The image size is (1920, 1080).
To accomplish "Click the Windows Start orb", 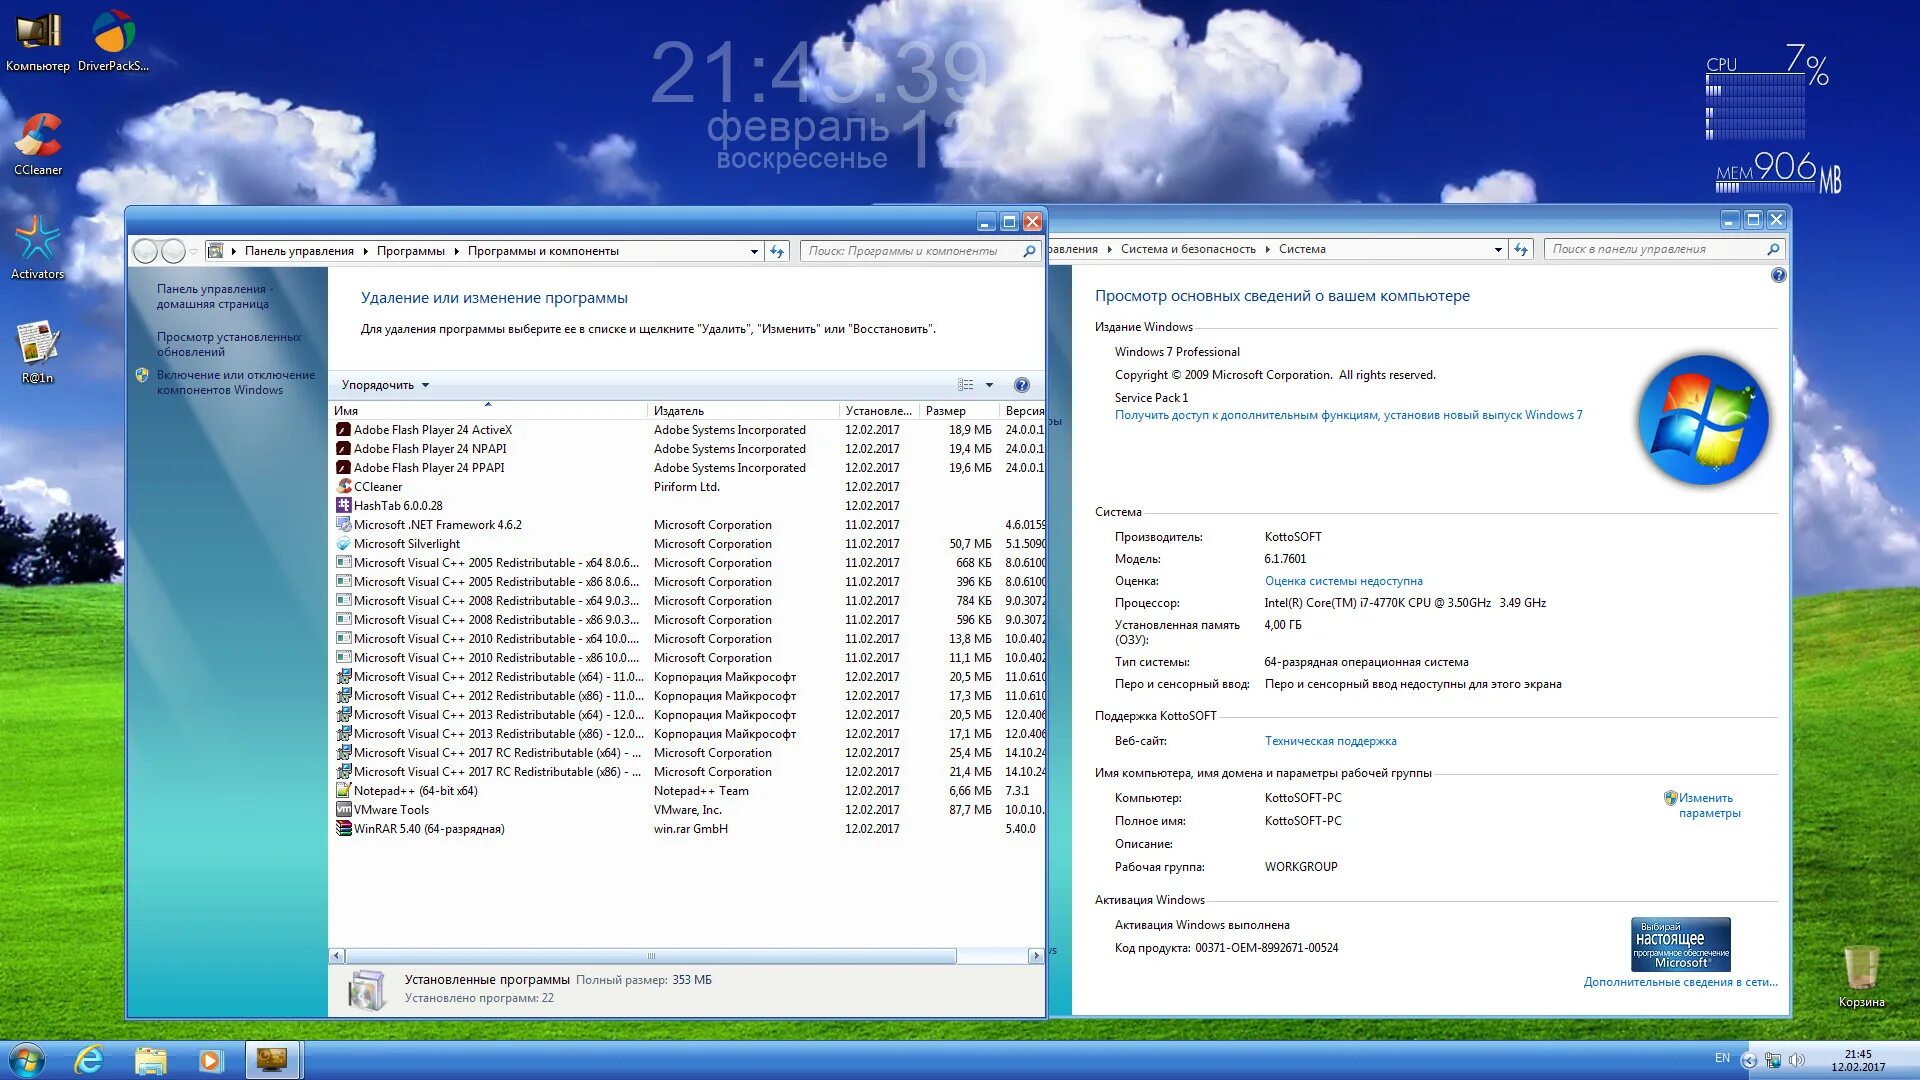I will pyautogui.click(x=27, y=1060).
